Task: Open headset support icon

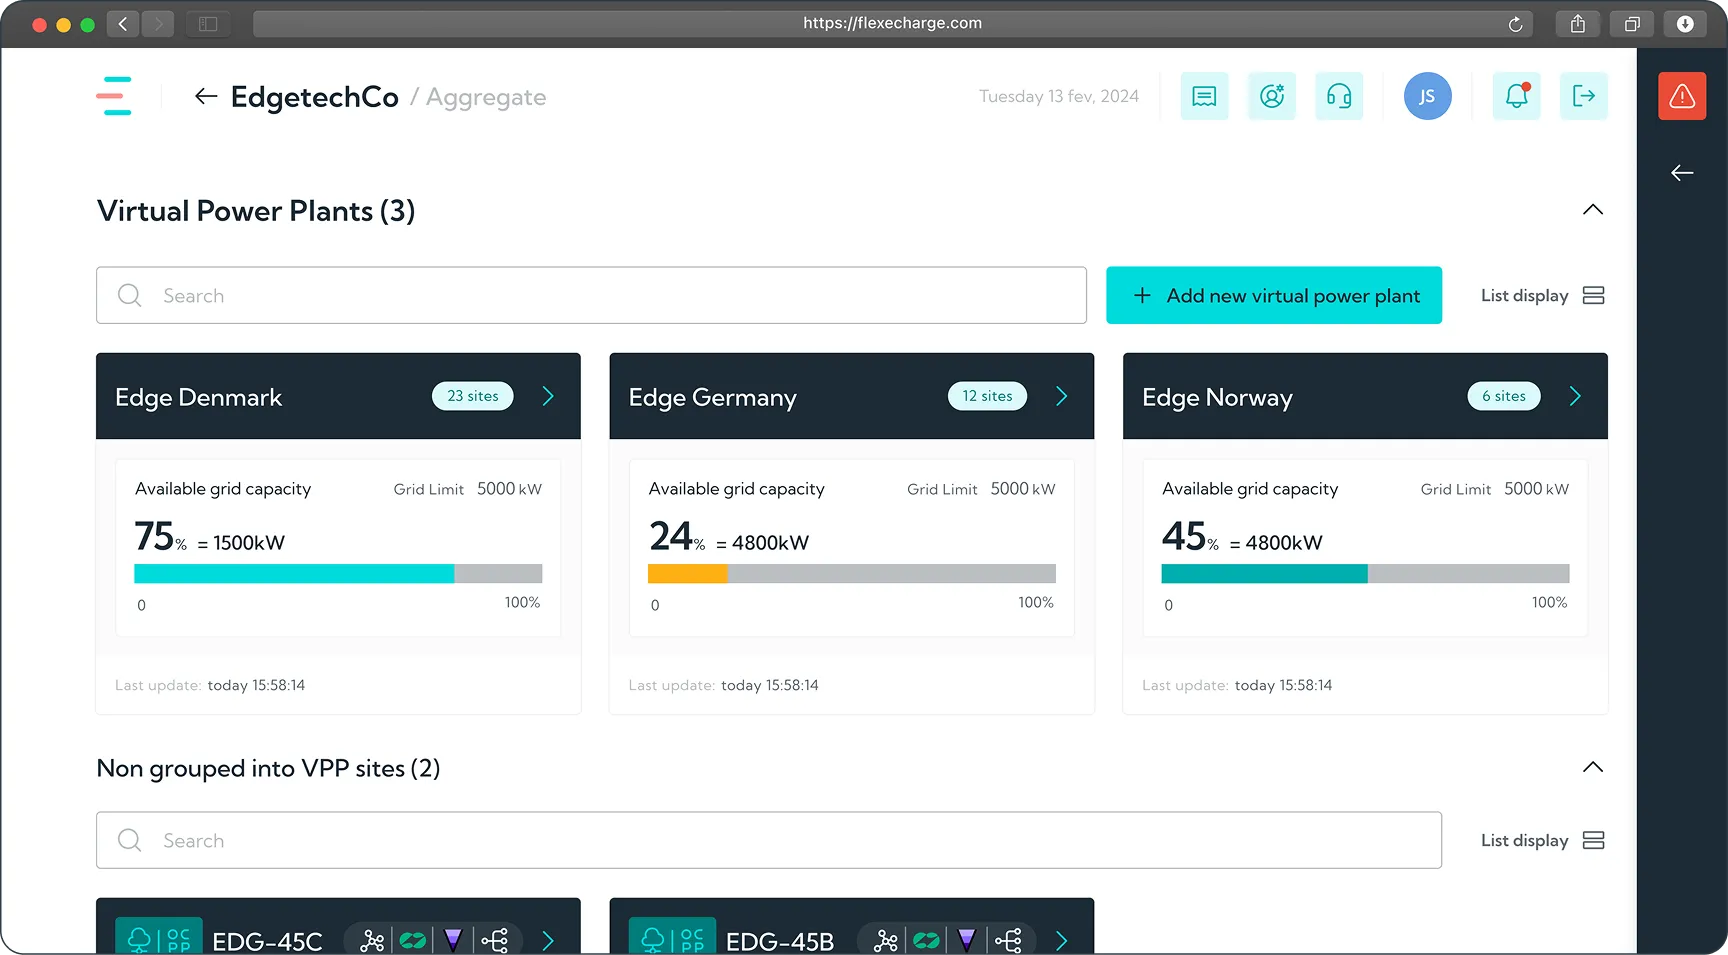Action: pyautogui.click(x=1339, y=96)
